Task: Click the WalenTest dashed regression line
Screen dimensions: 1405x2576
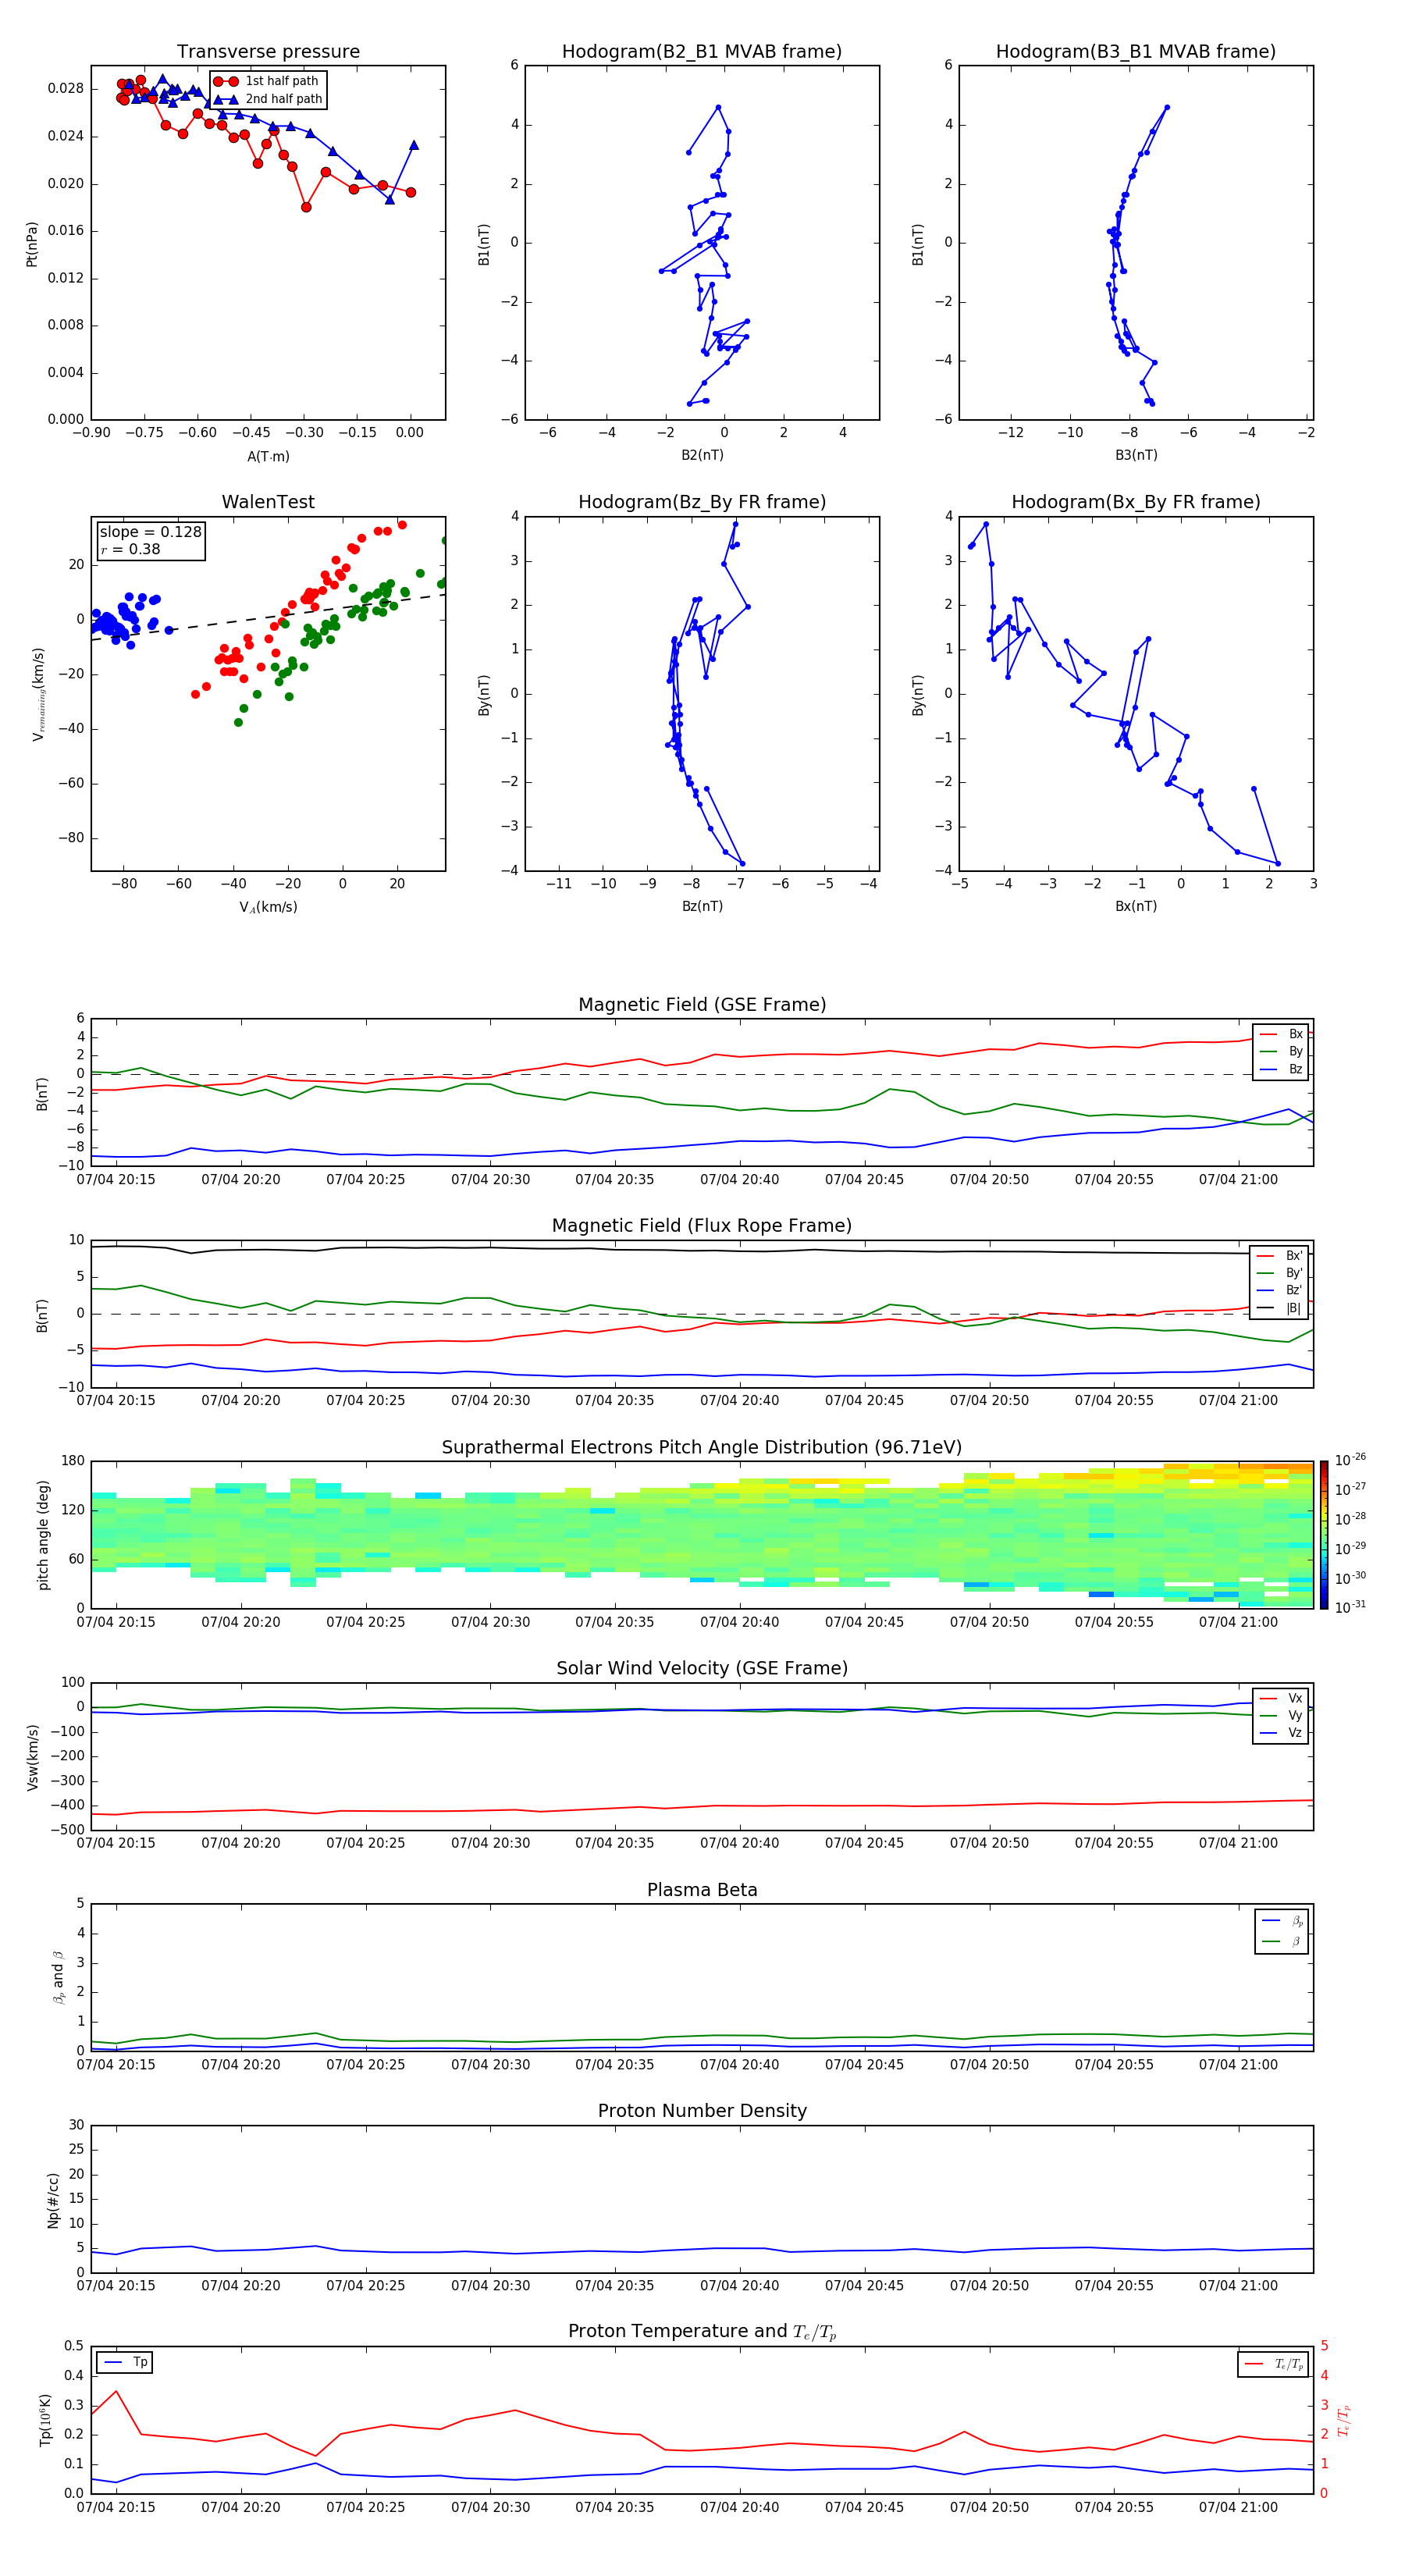Action: 268,617
